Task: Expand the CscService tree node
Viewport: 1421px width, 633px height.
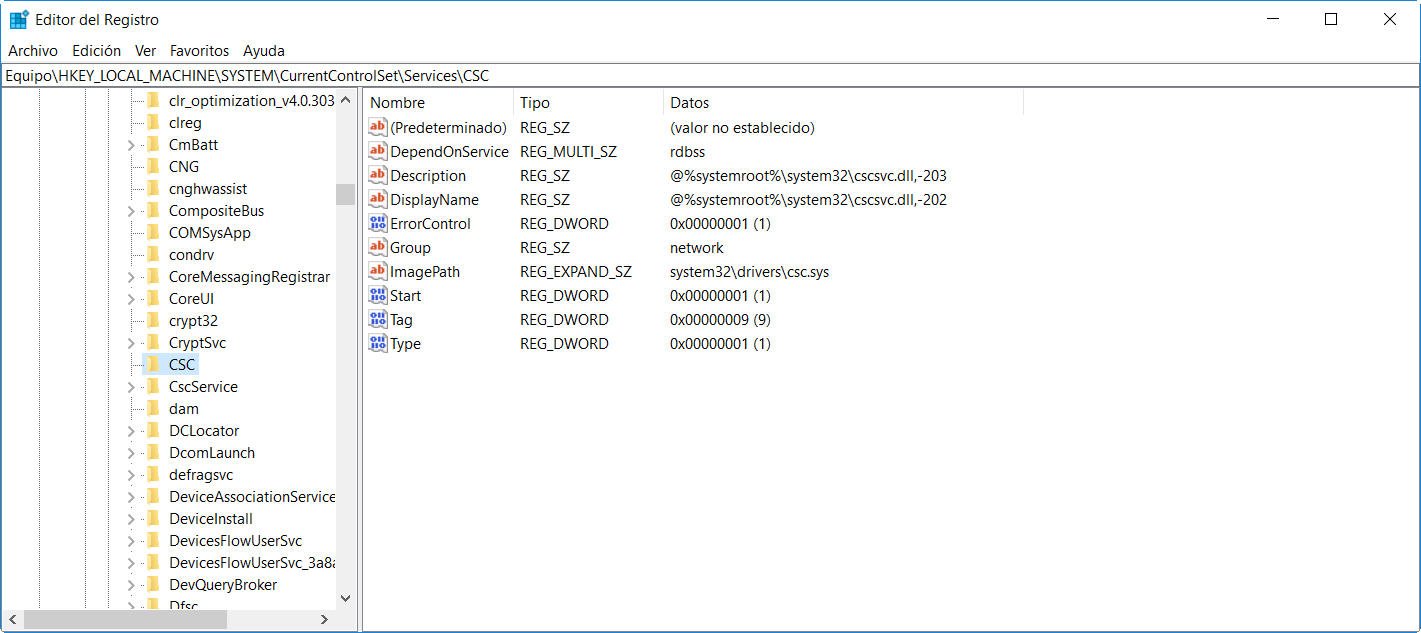Action: pyautogui.click(x=131, y=387)
